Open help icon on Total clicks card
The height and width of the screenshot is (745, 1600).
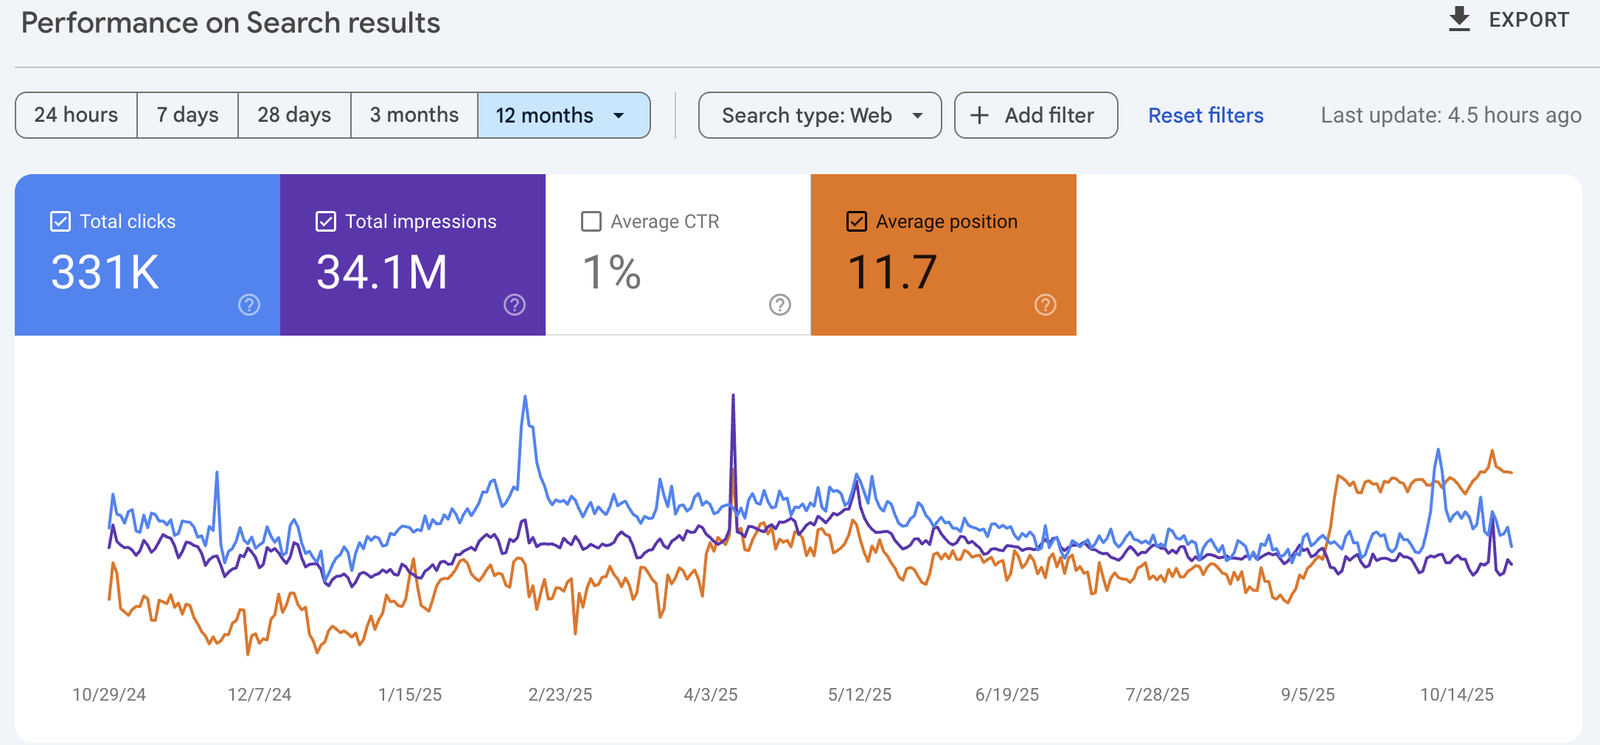pyautogui.click(x=249, y=305)
